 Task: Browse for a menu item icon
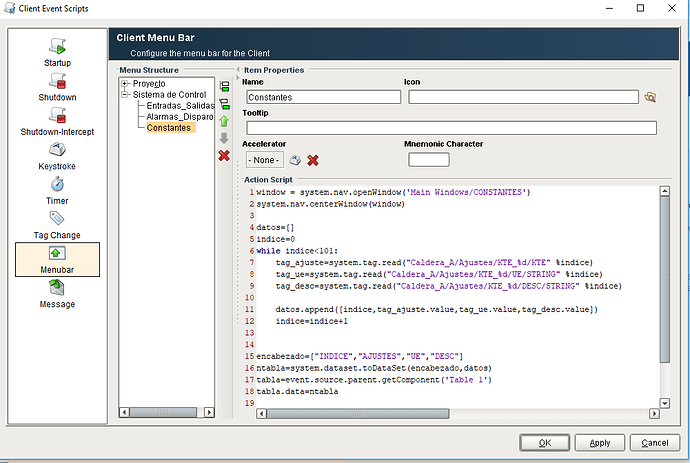pyautogui.click(x=650, y=97)
